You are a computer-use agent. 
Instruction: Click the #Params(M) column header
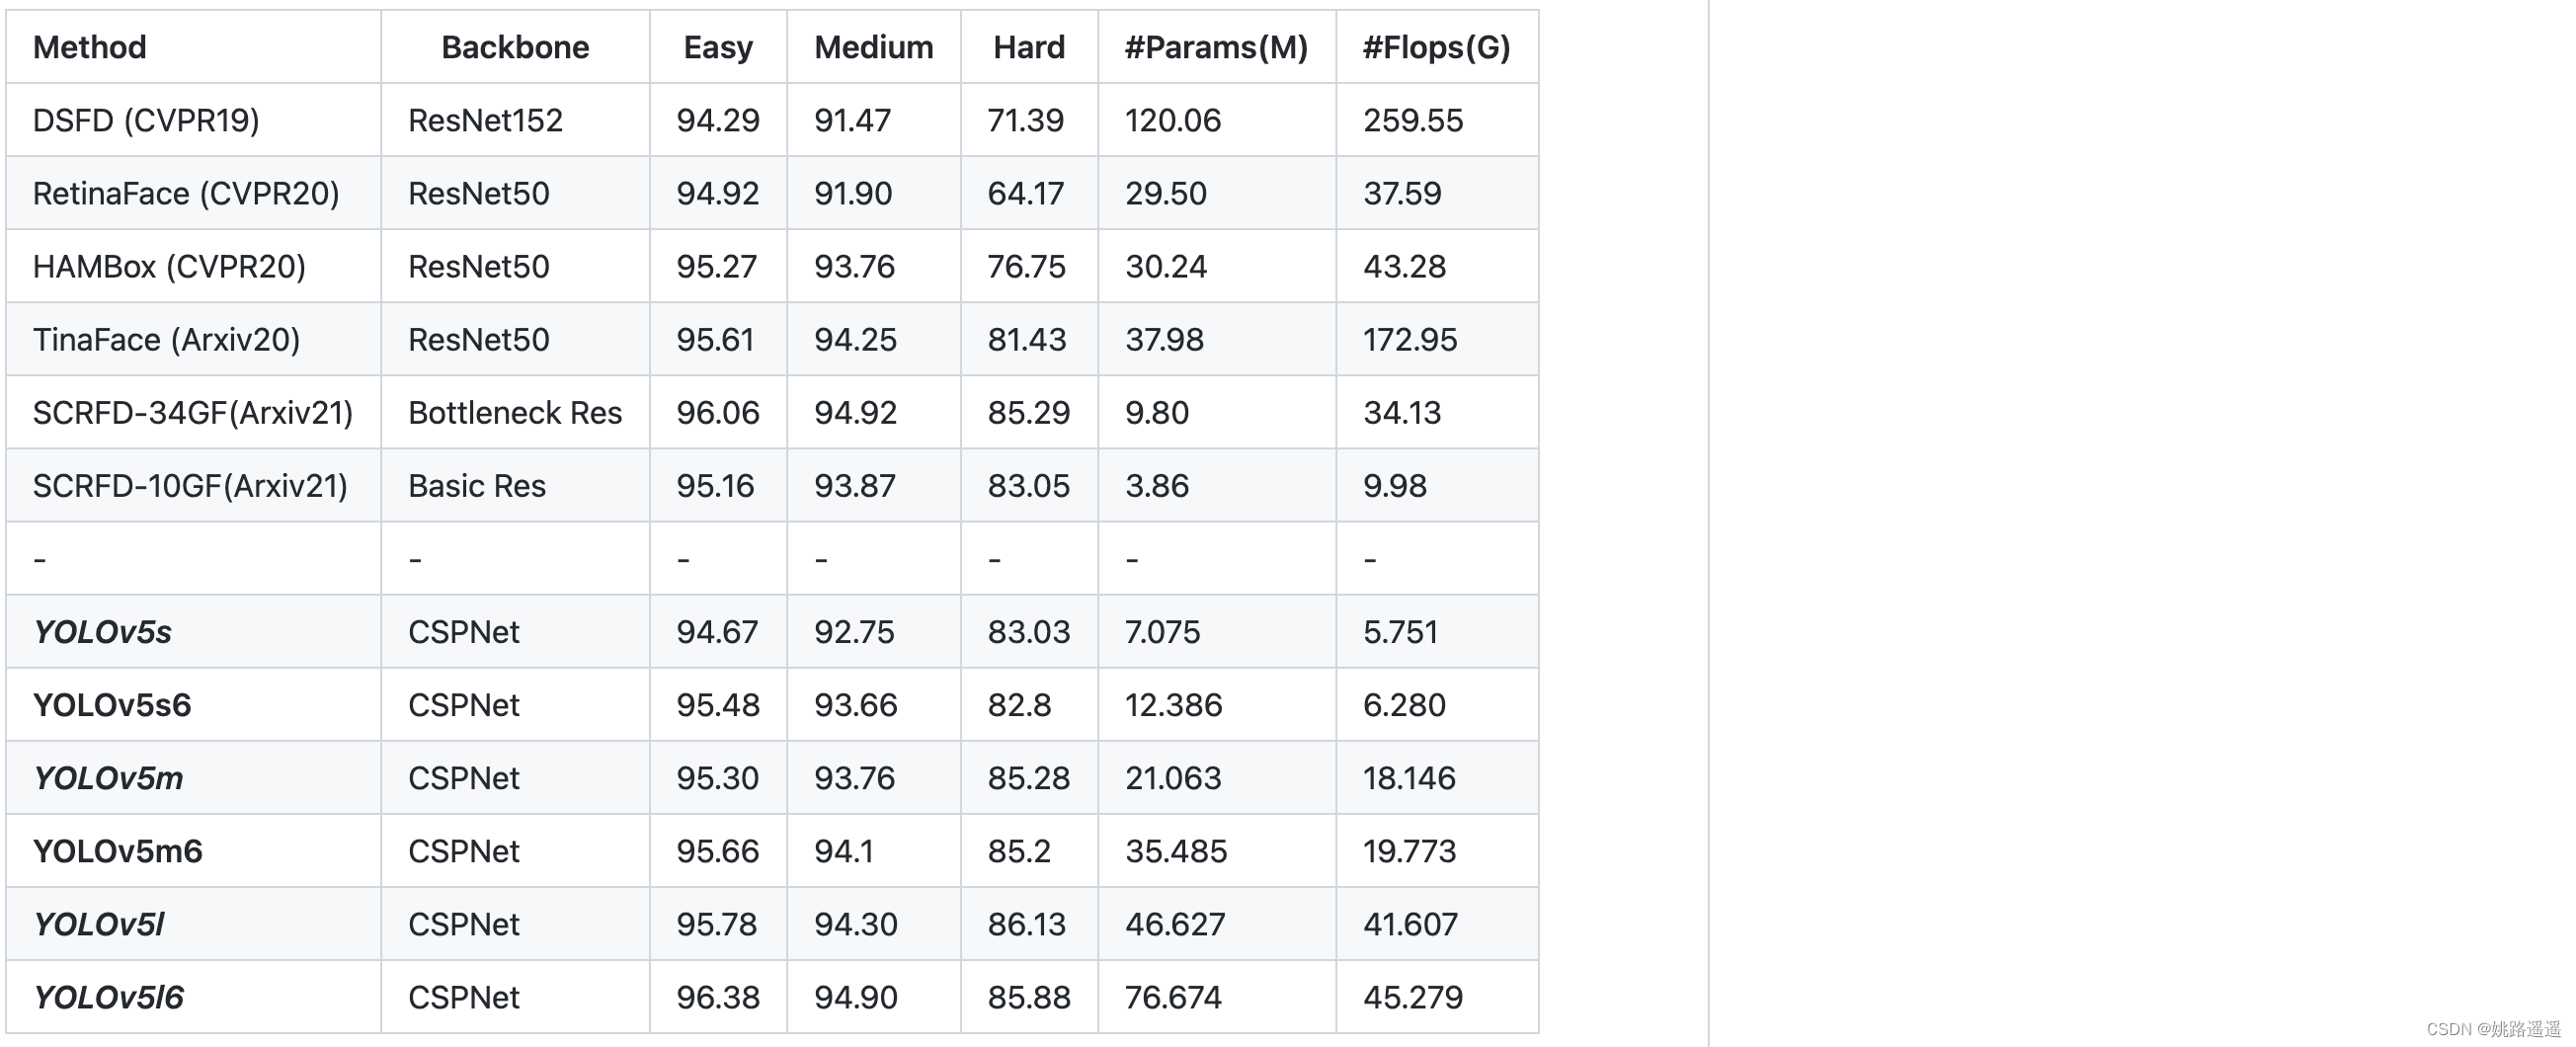(1216, 47)
